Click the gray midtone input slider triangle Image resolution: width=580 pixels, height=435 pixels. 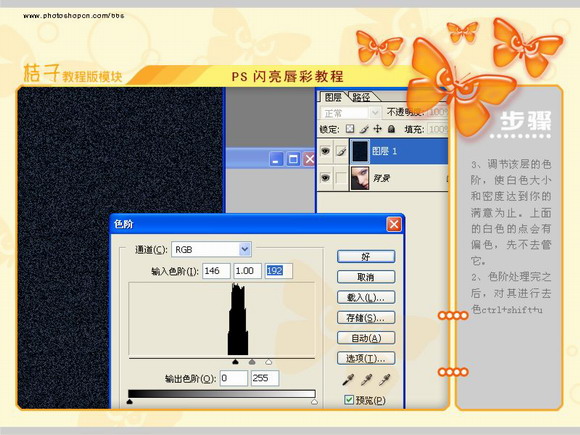point(252,362)
